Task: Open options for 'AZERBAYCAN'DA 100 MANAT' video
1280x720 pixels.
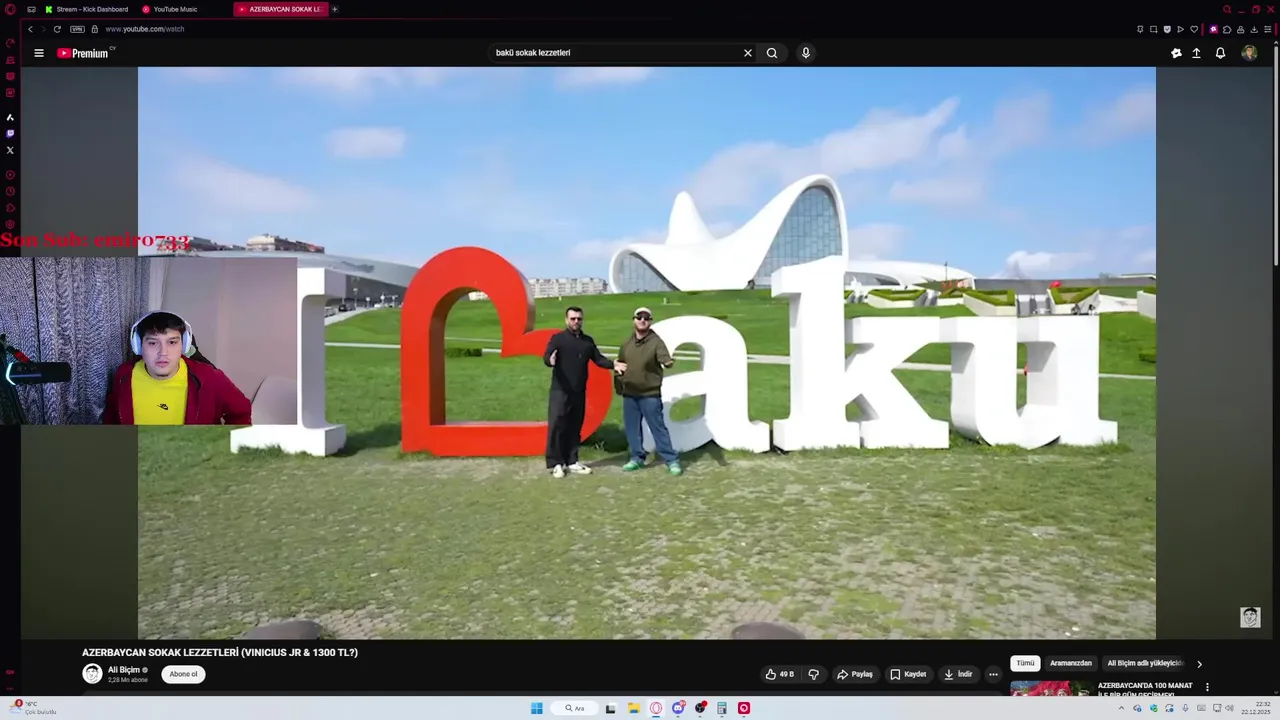Action: point(1207,687)
